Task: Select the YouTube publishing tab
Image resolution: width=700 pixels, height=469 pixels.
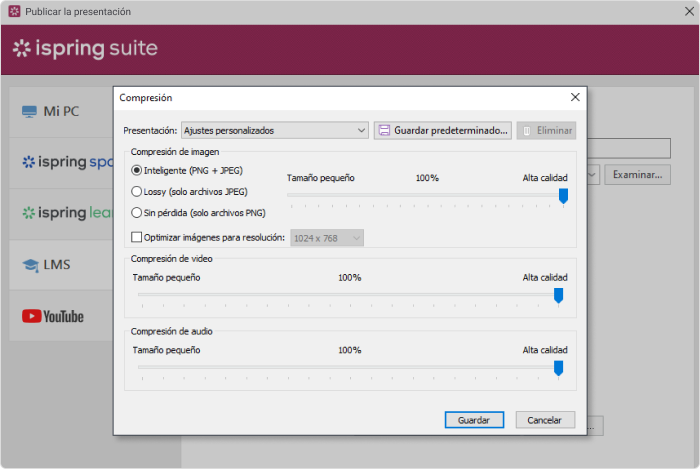Action: 61,316
